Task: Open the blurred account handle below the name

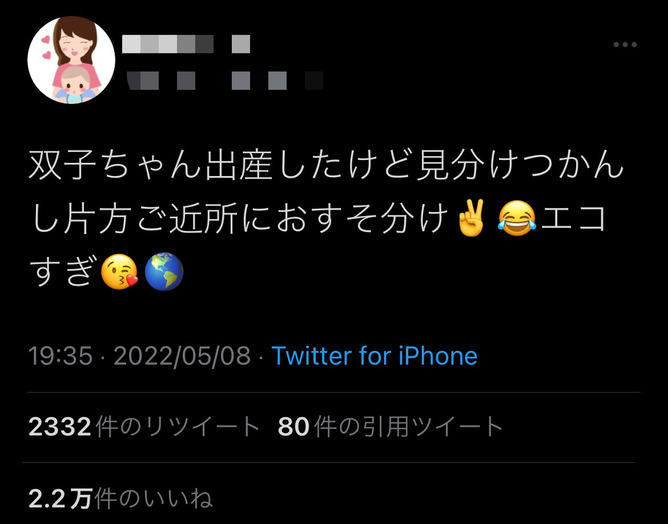Action: 225,81
